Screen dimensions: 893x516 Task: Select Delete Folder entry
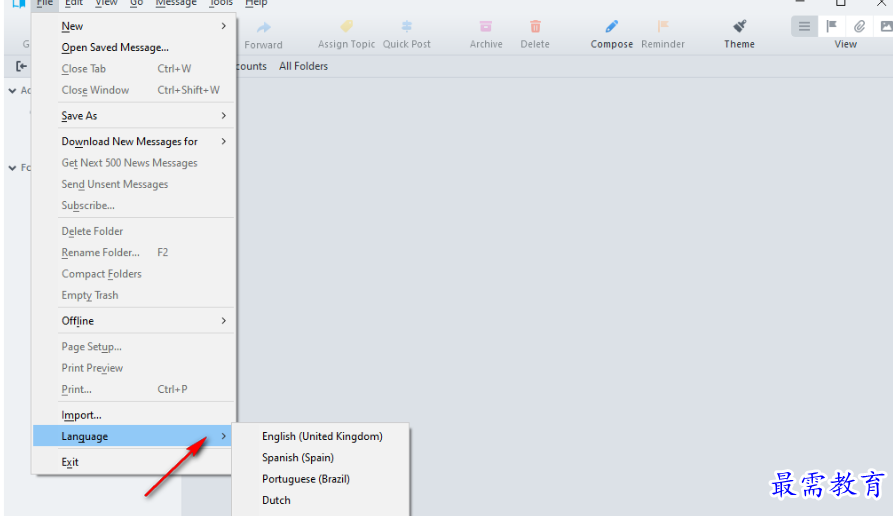[134, 231]
